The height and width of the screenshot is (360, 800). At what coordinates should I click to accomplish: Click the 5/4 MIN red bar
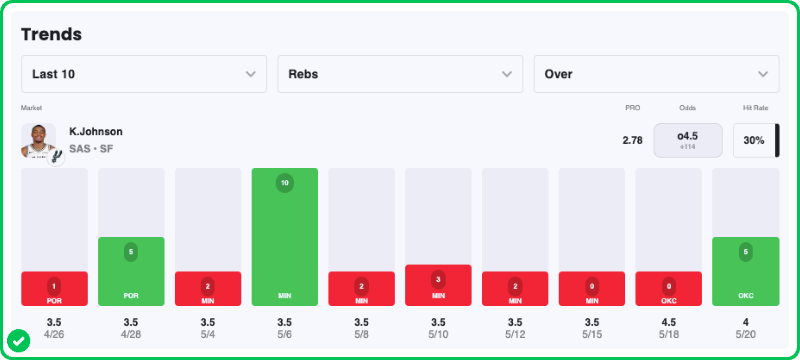[x=208, y=289]
